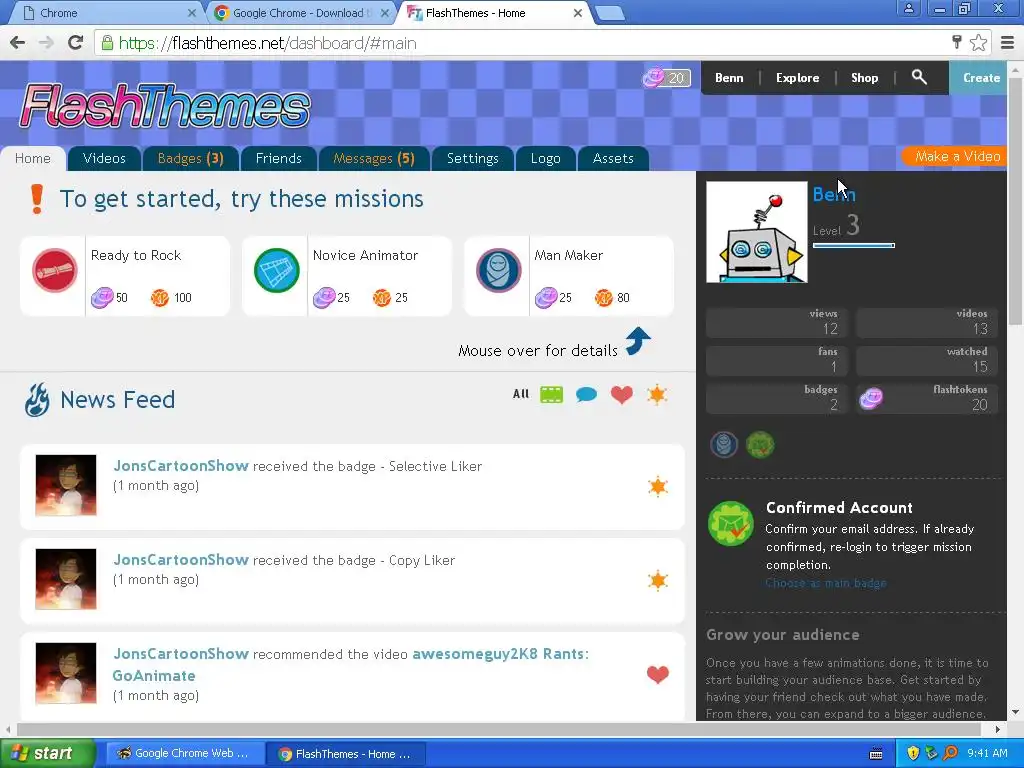Click the Grow your audience heading
Viewport: 1024px width, 768px height.
pyautogui.click(x=782, y=635)
